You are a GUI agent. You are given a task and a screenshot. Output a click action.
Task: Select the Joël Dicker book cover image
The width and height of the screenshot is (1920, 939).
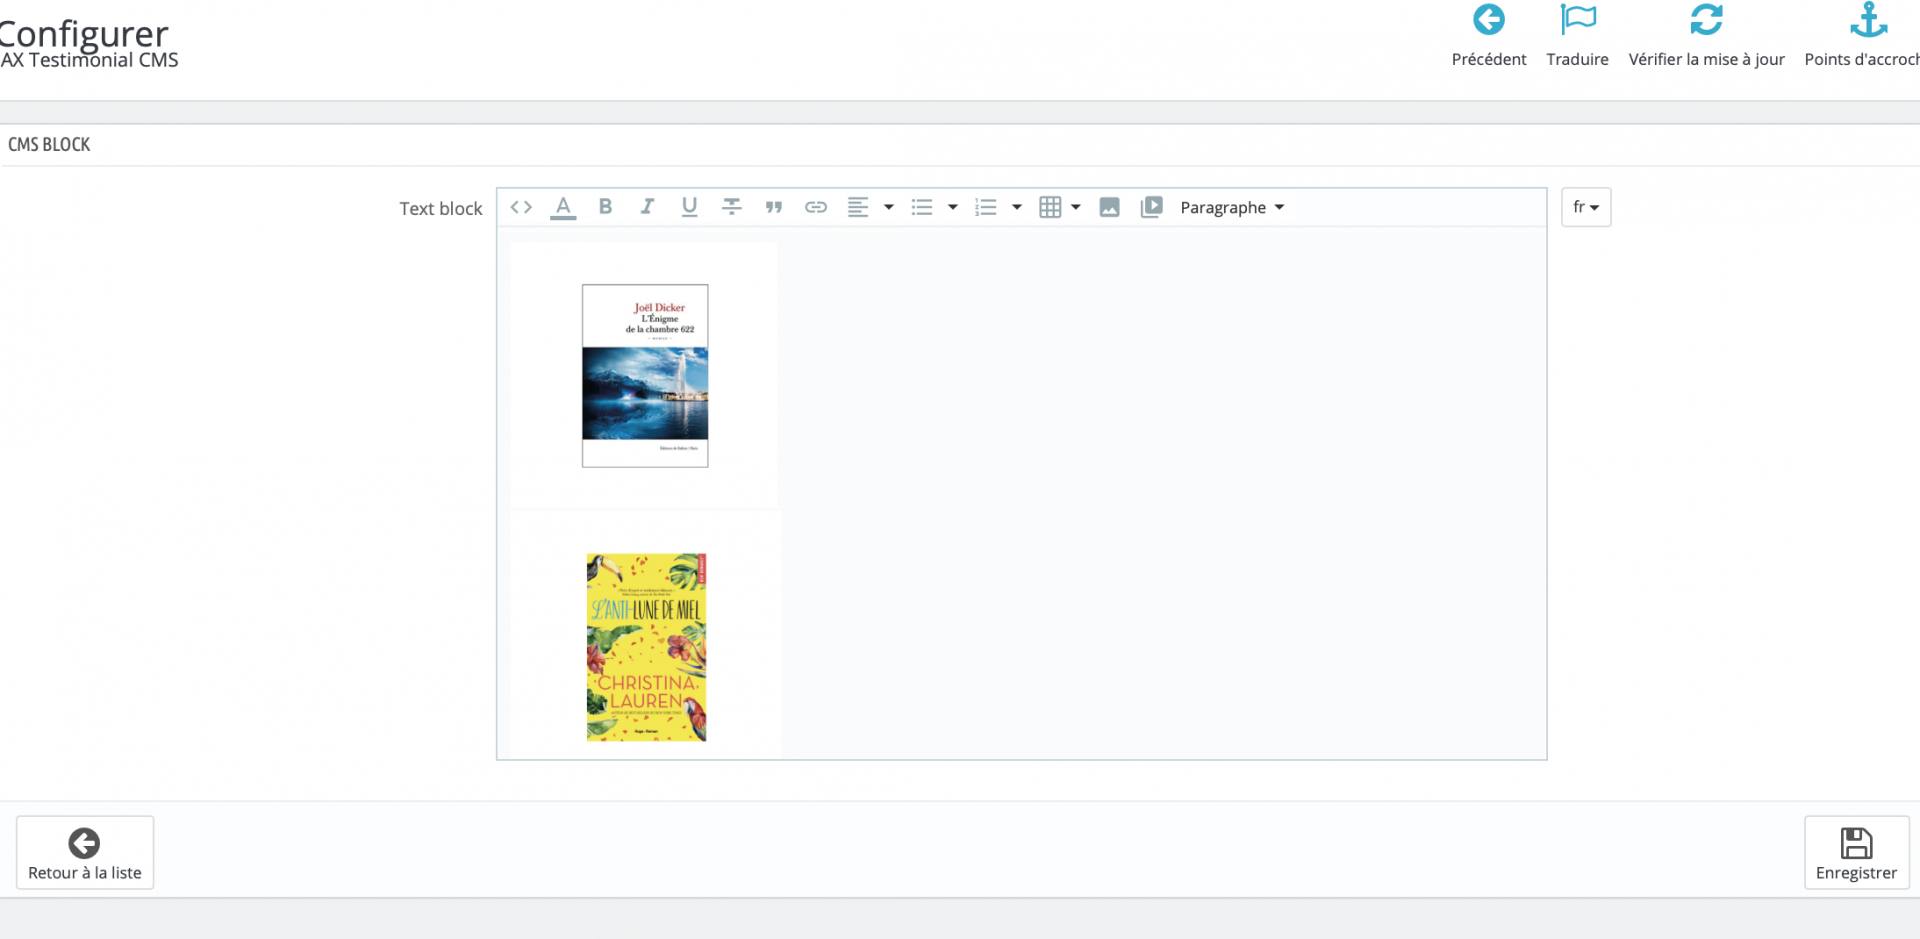(645, 375)
